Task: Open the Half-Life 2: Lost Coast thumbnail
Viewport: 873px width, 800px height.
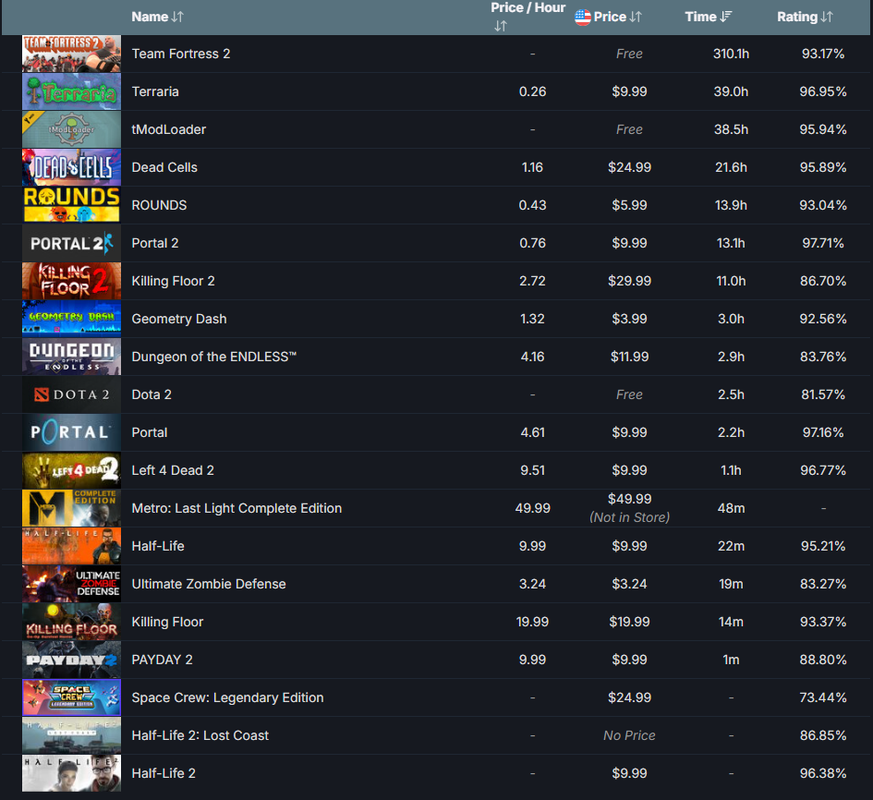Action: 71,735
